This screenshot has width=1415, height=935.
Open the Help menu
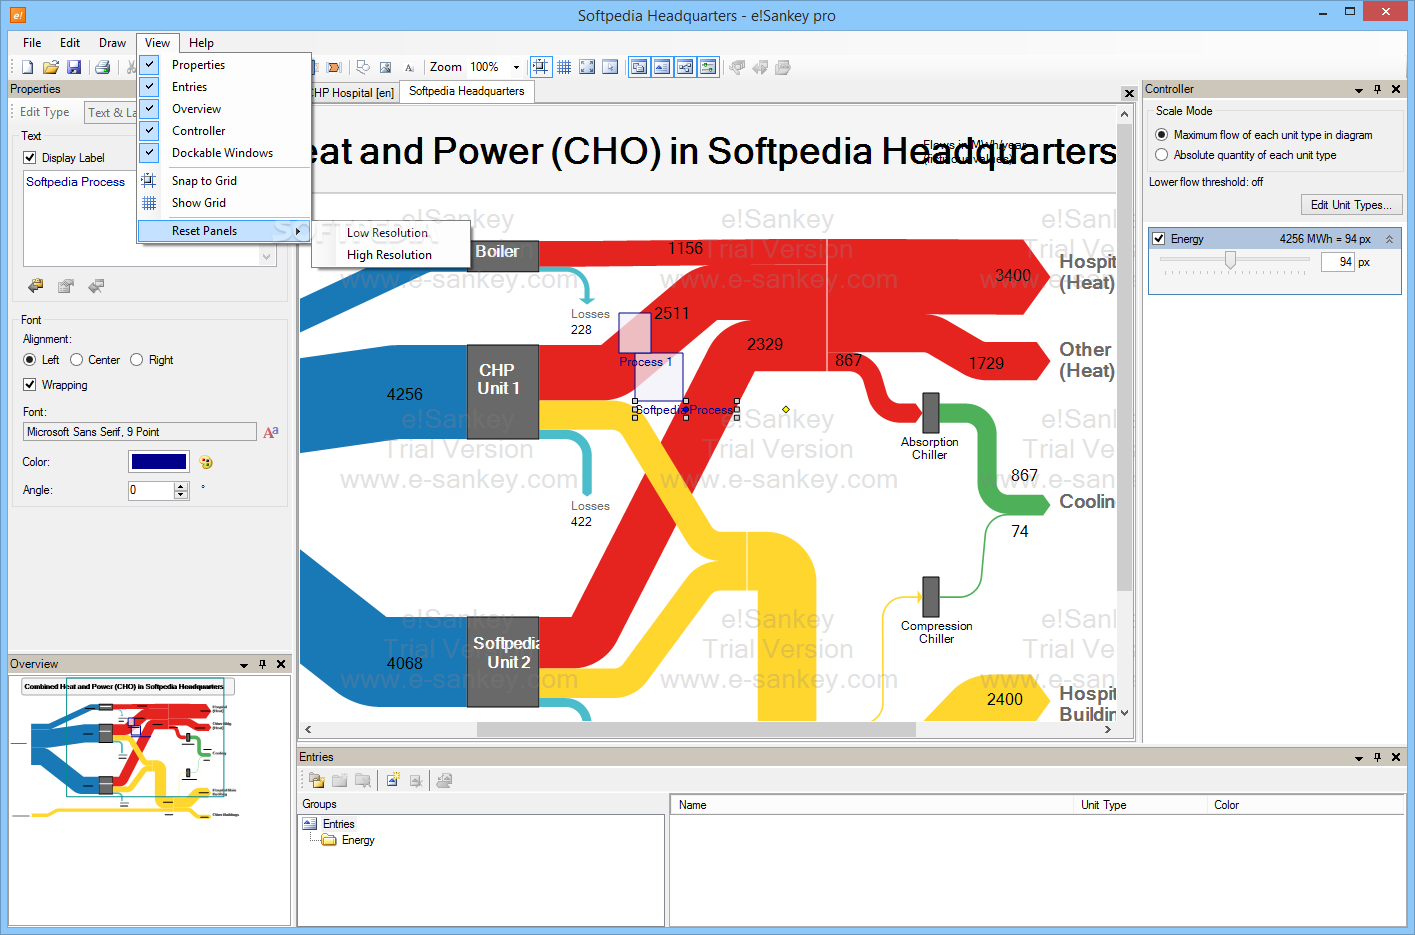(201, 43)
